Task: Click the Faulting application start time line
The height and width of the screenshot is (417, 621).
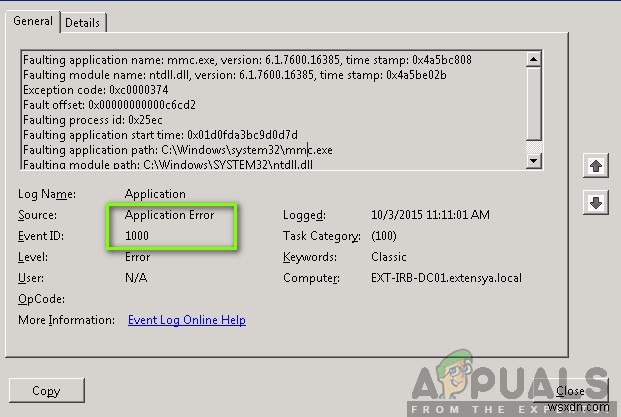Action: pos(160,135)
